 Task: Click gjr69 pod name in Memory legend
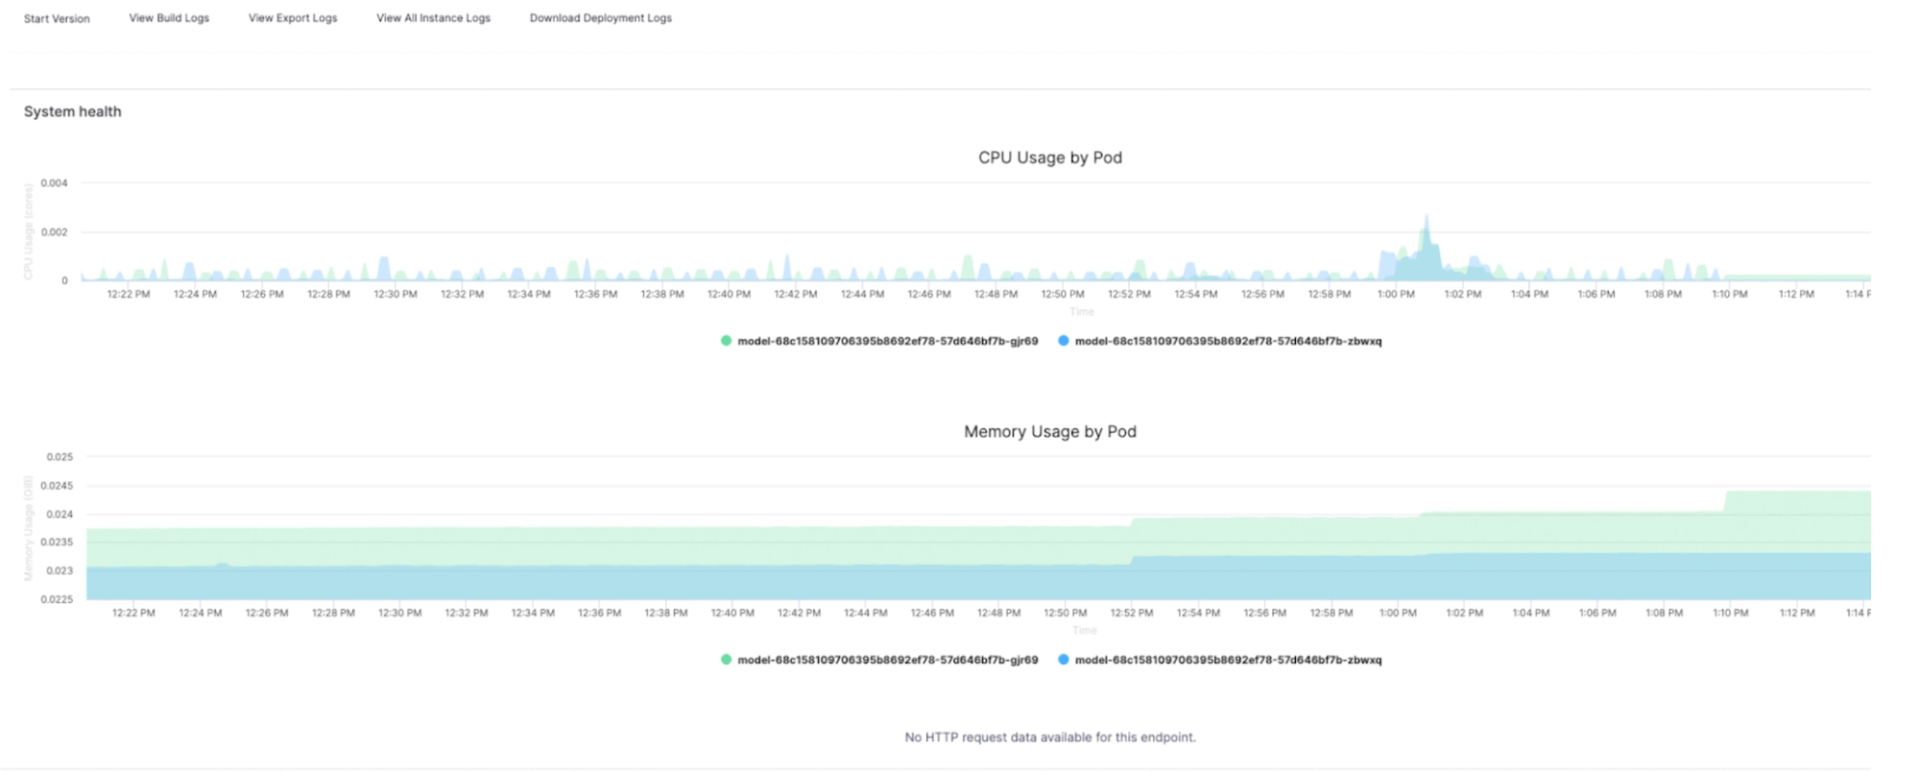(888, 660)
